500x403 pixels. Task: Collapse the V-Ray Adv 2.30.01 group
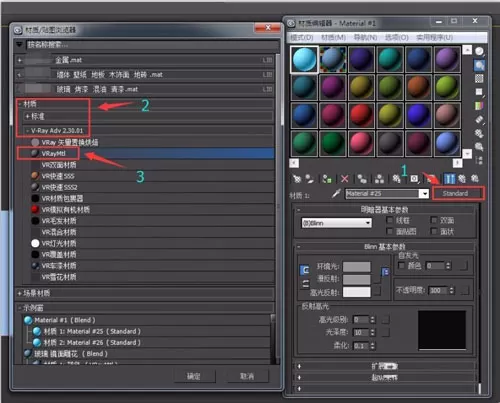click(28, 131)
